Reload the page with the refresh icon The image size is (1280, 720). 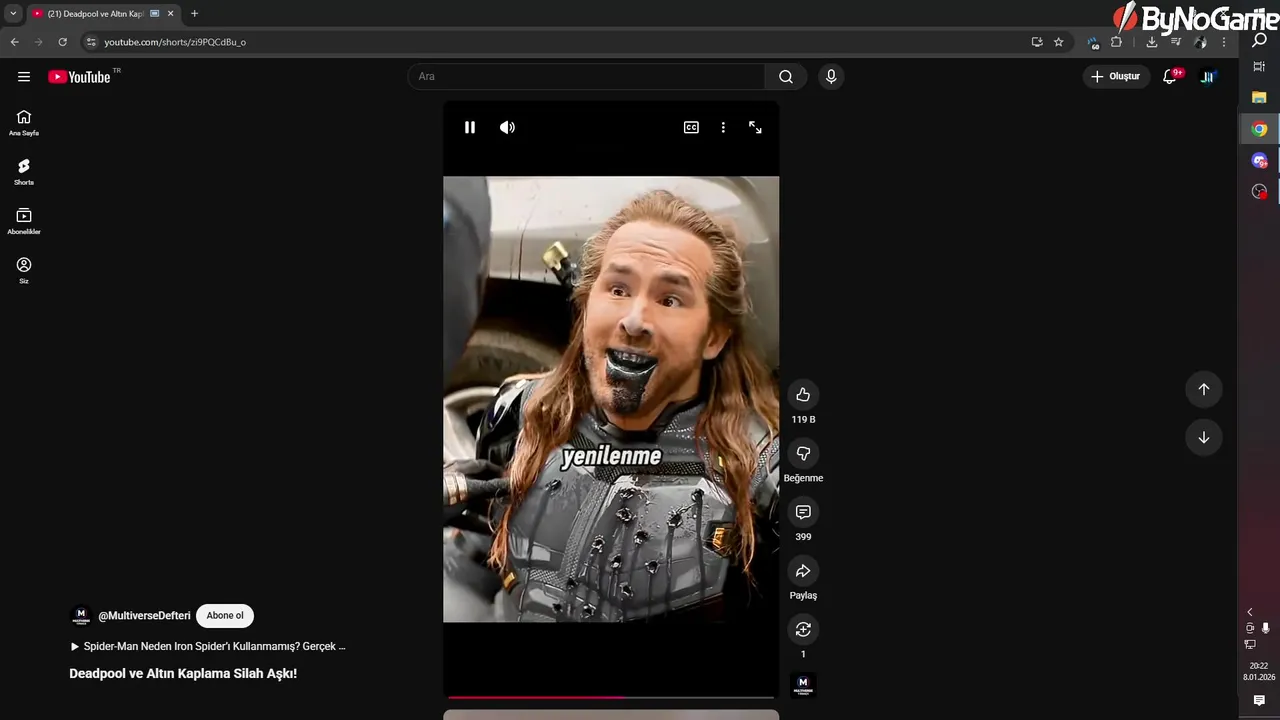[62, 42]
